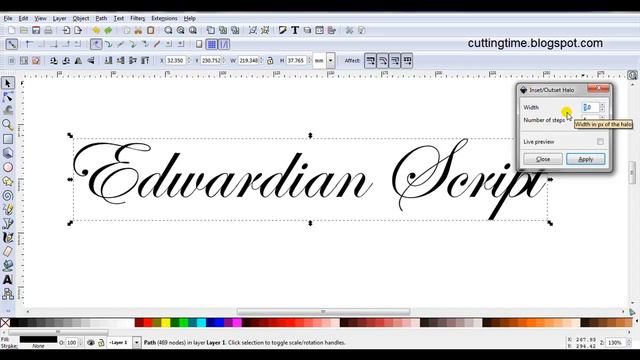Click the Print document icon
Viewport: 640px width, 360px height.
click(48, 30)
